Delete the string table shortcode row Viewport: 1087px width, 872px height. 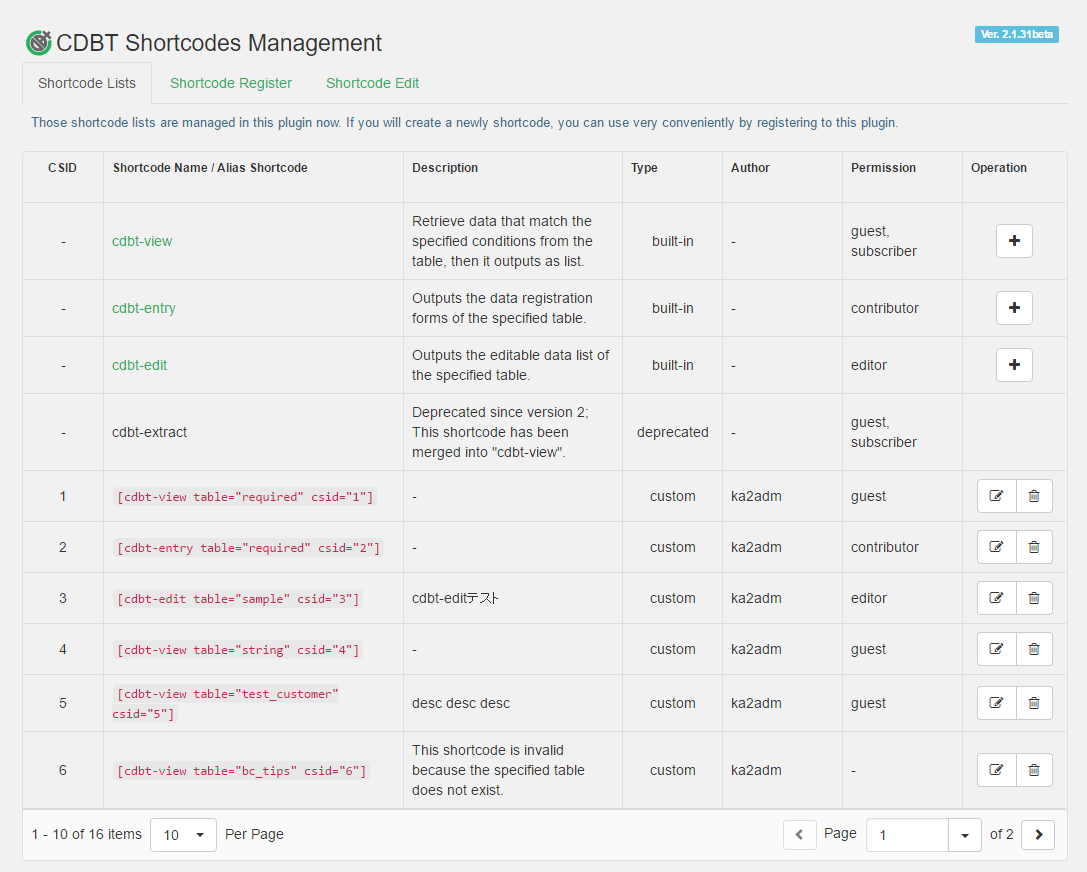click(1034, 649)
